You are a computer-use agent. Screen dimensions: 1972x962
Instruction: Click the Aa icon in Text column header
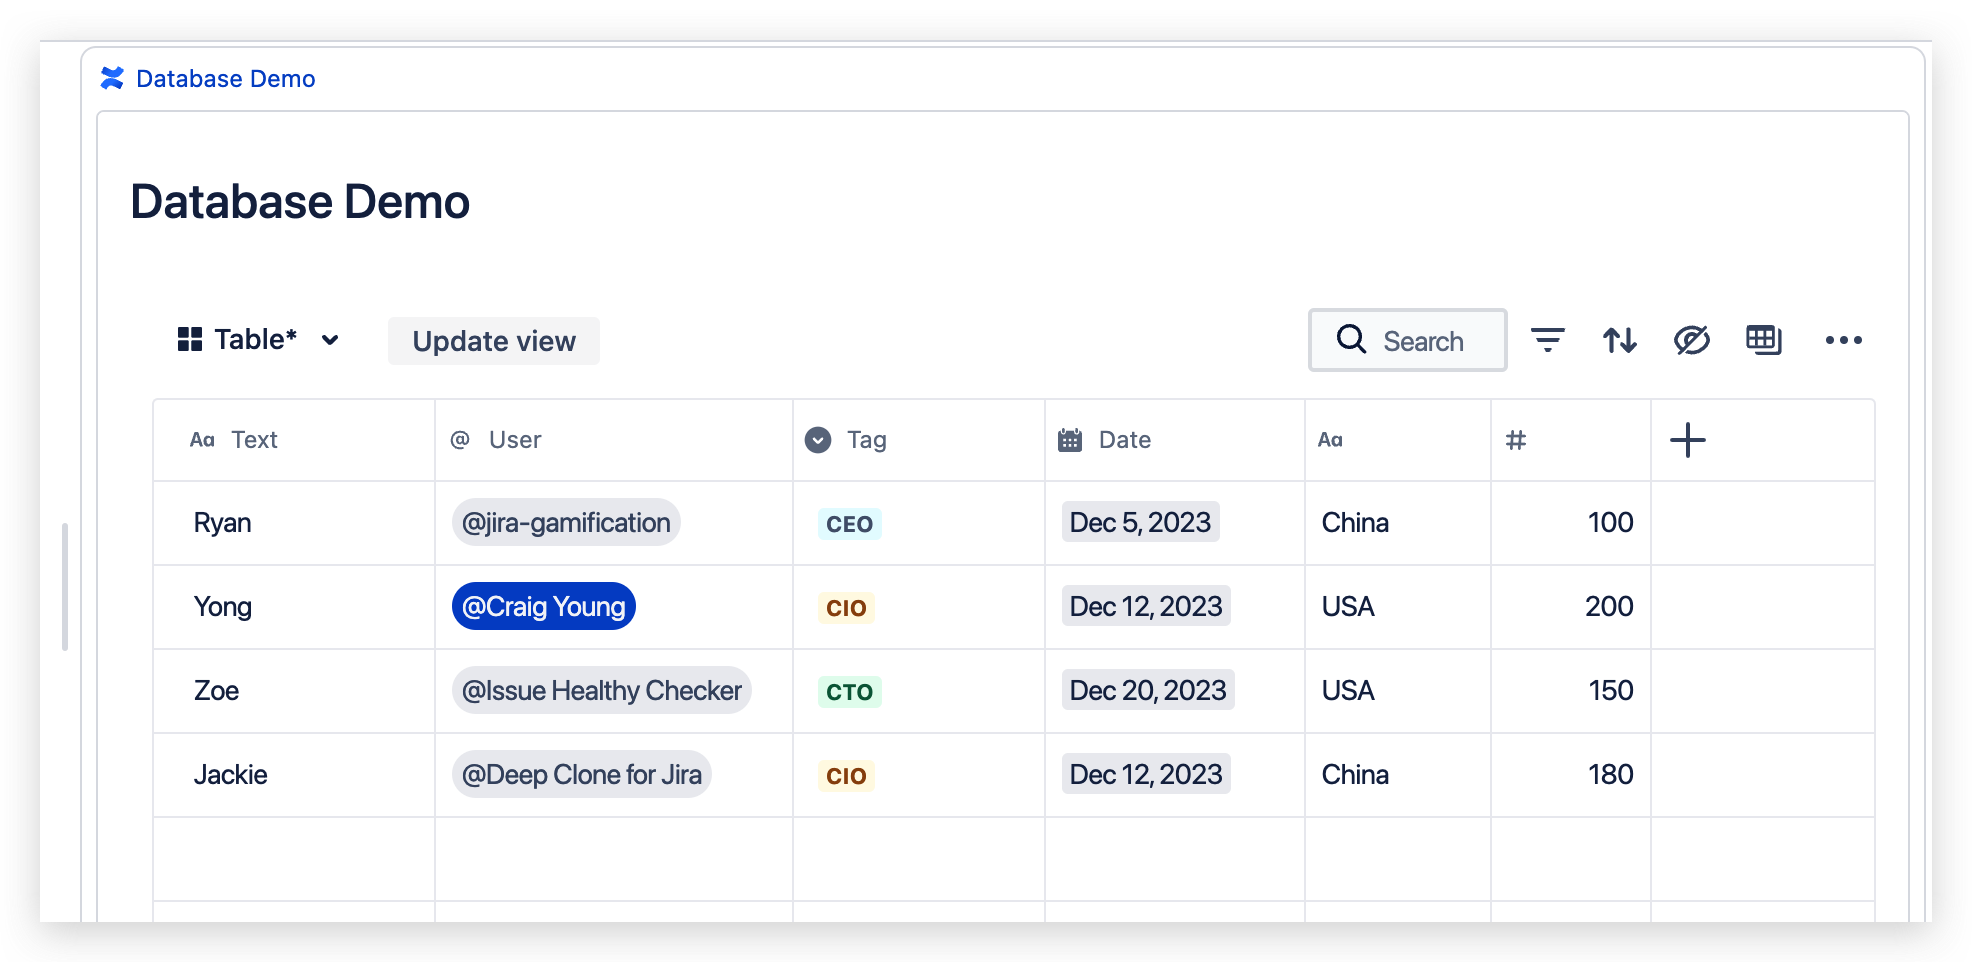(202, 440)
